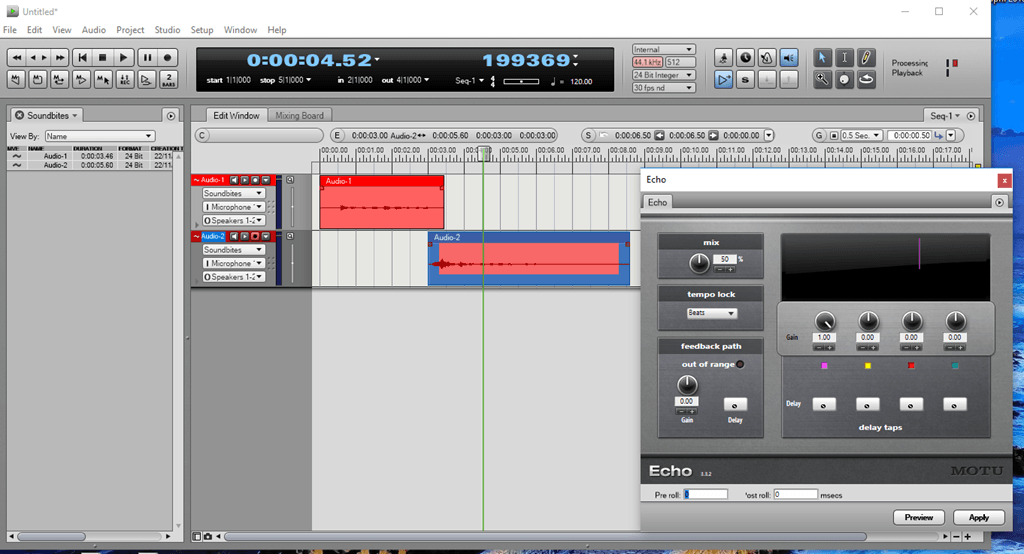The image size is (1024, 554).
Task: Open the Studio menu
Action: point(167,30)
